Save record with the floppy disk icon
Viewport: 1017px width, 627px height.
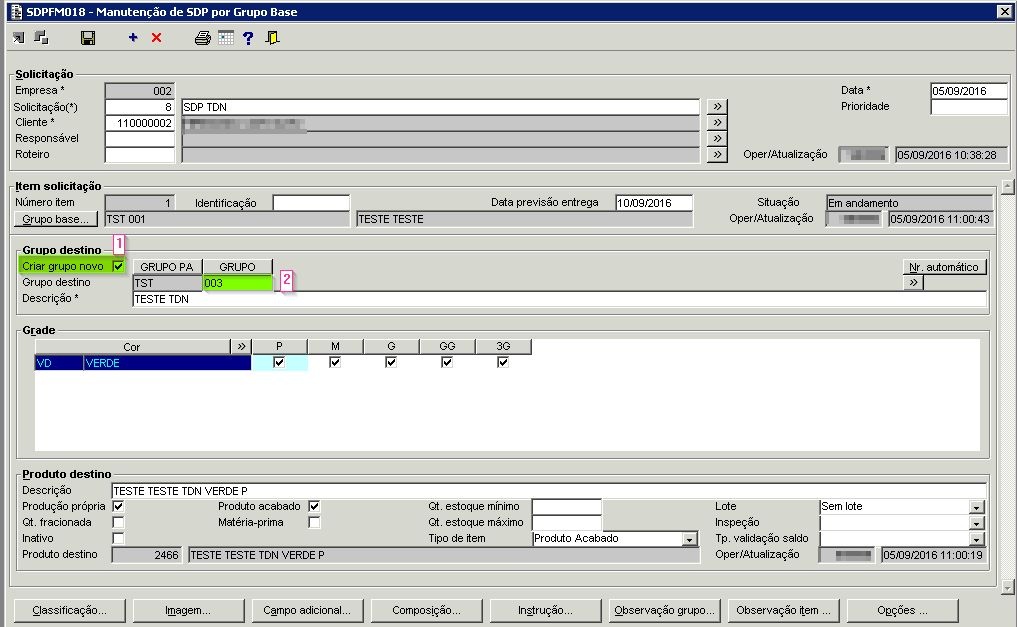[x=88, y=38]
